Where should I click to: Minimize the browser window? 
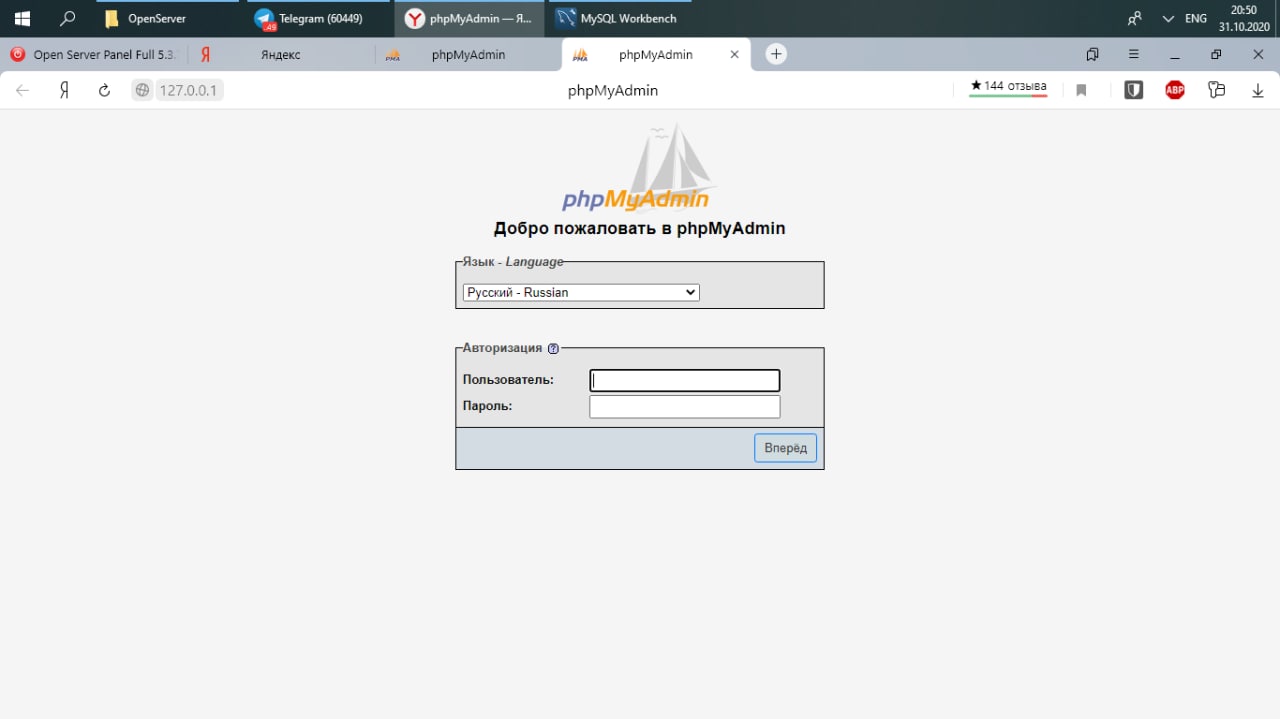tap(1175, 55)
